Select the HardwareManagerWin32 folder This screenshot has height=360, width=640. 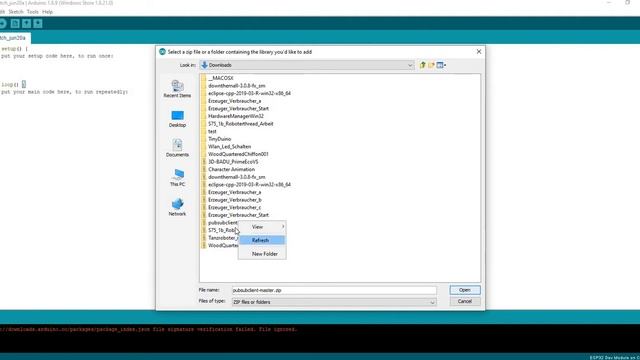pyautogui.click(x=232, y=116)
